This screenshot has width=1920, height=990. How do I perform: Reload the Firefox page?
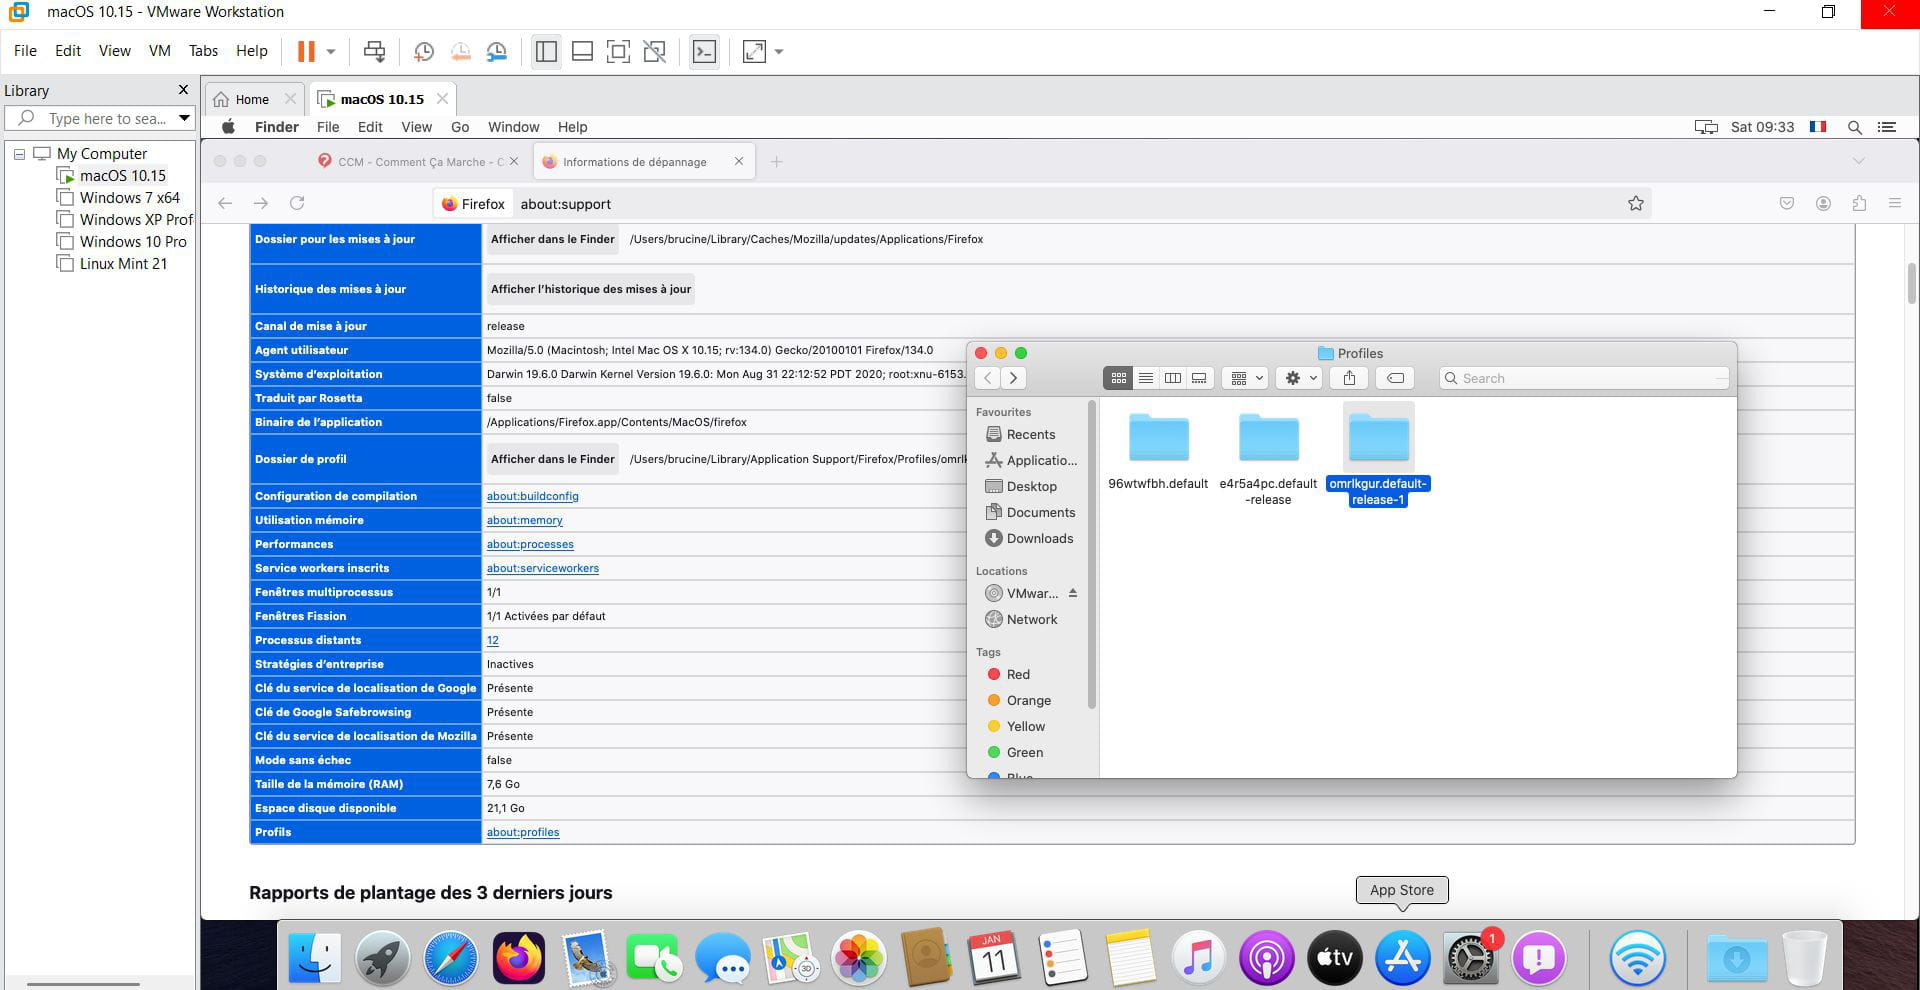pyautogui.click(x=297, y=203)
